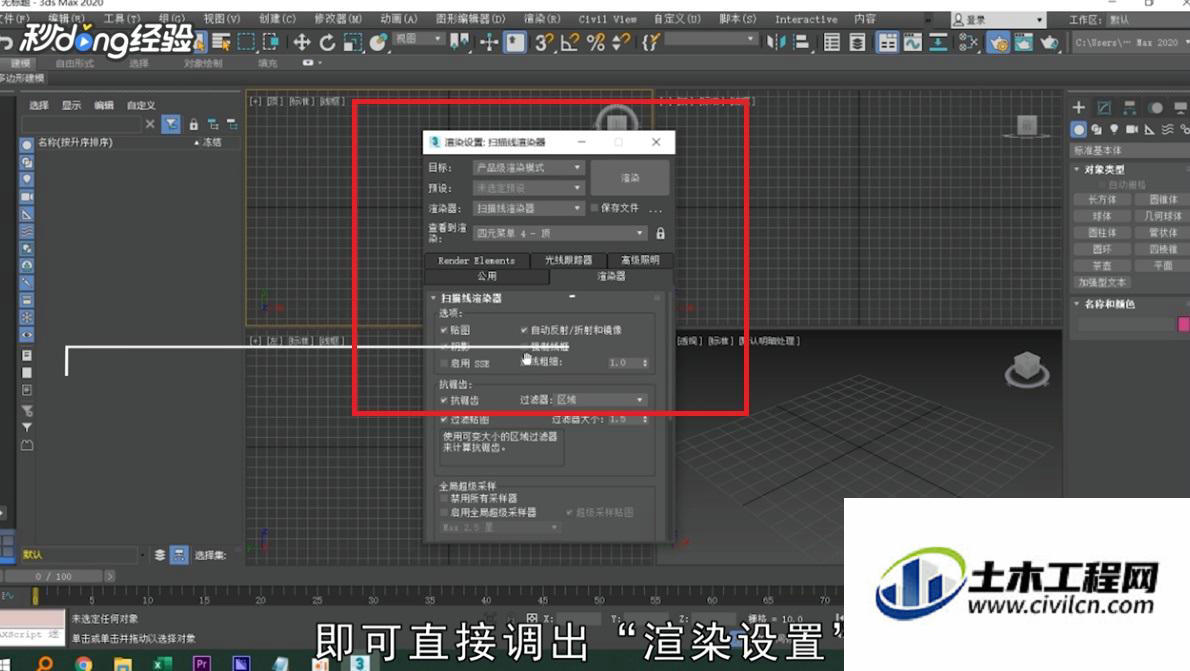Image resolution: width=1190 pixels, height=671 pixels.
Task: Select the Lights category icon
Action: click(1114, 130)
